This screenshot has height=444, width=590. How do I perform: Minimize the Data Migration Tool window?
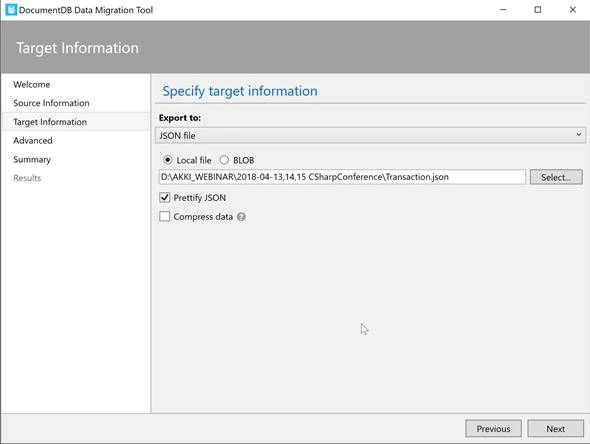[503, 10]
